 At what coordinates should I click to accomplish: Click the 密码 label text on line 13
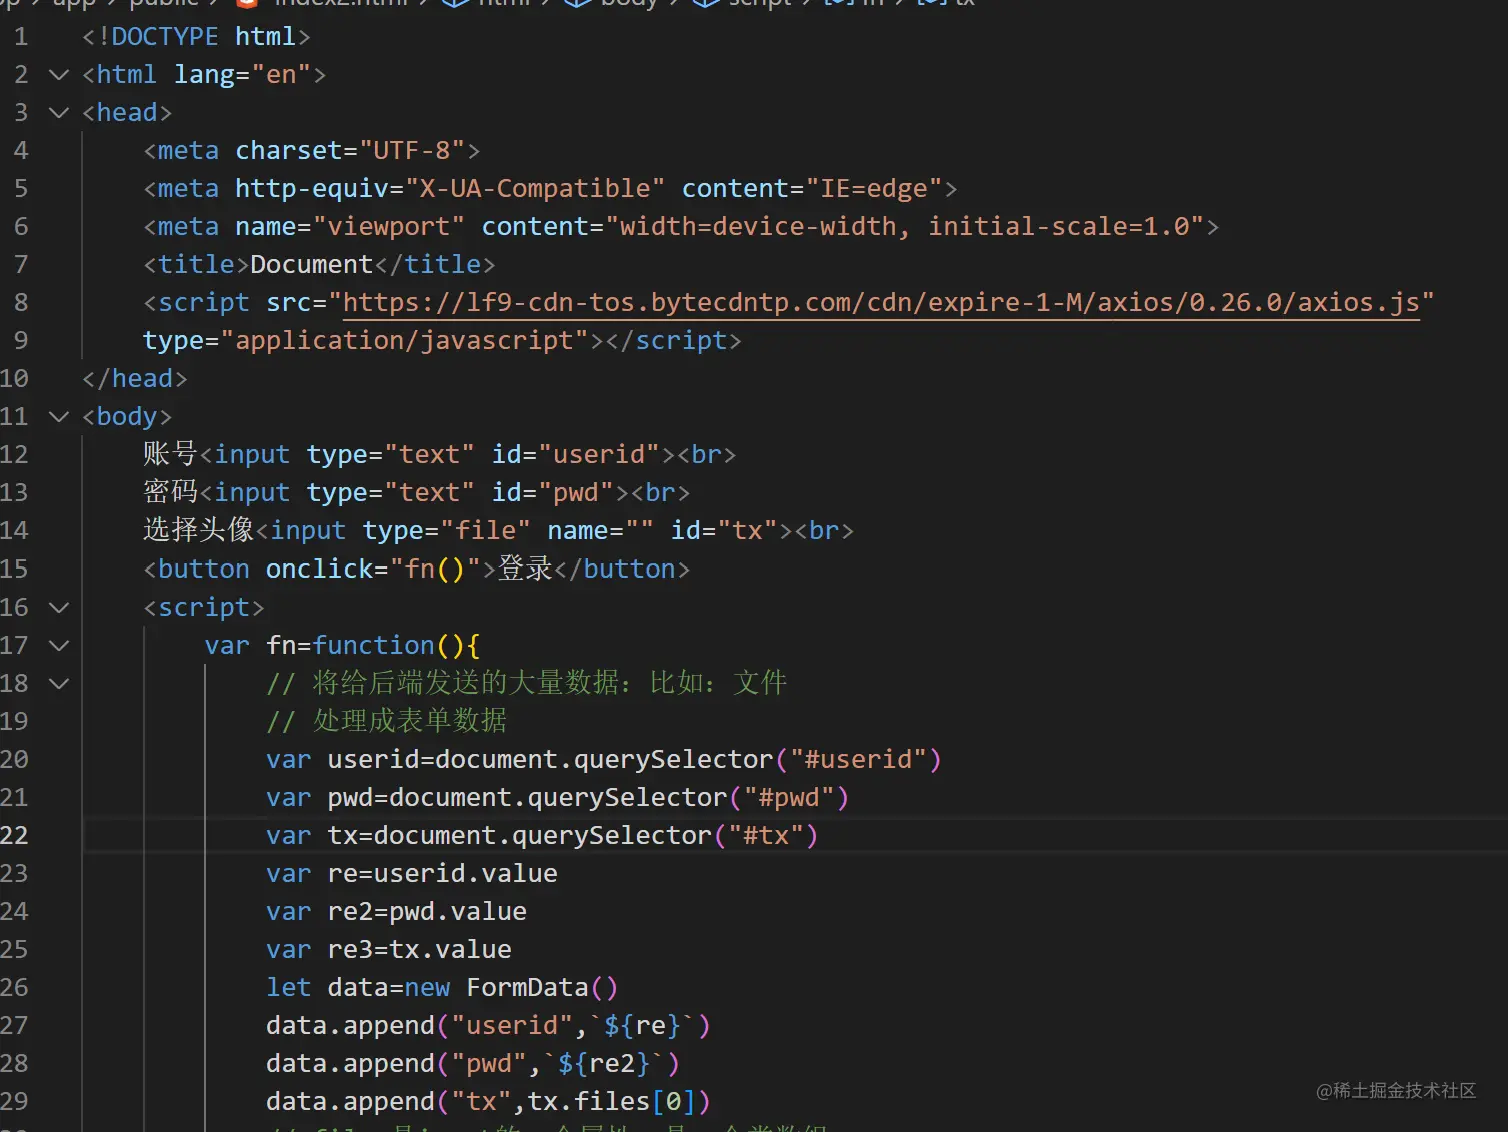point(170,492)
